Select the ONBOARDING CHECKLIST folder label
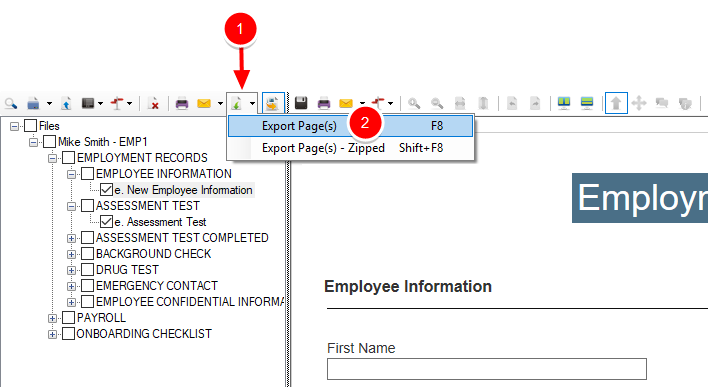The height and width of the screenshot is (387, 708). pyautogui.click(x=144, y=334)
